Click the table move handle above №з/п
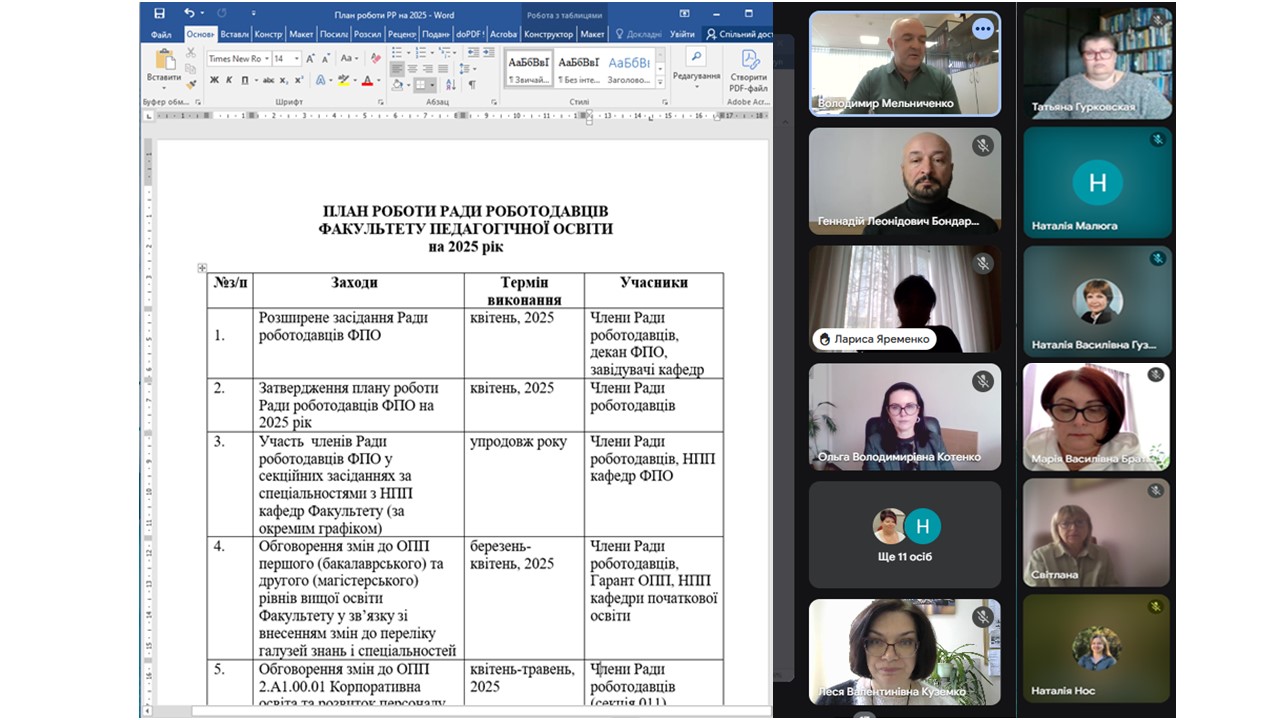This screenshot has width=1280, height=720. coord(202,268)
